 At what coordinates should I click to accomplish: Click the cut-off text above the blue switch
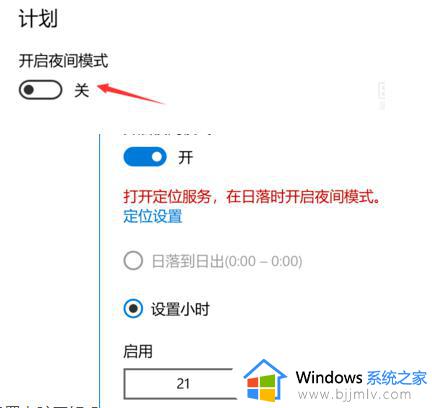pos(168,134)
